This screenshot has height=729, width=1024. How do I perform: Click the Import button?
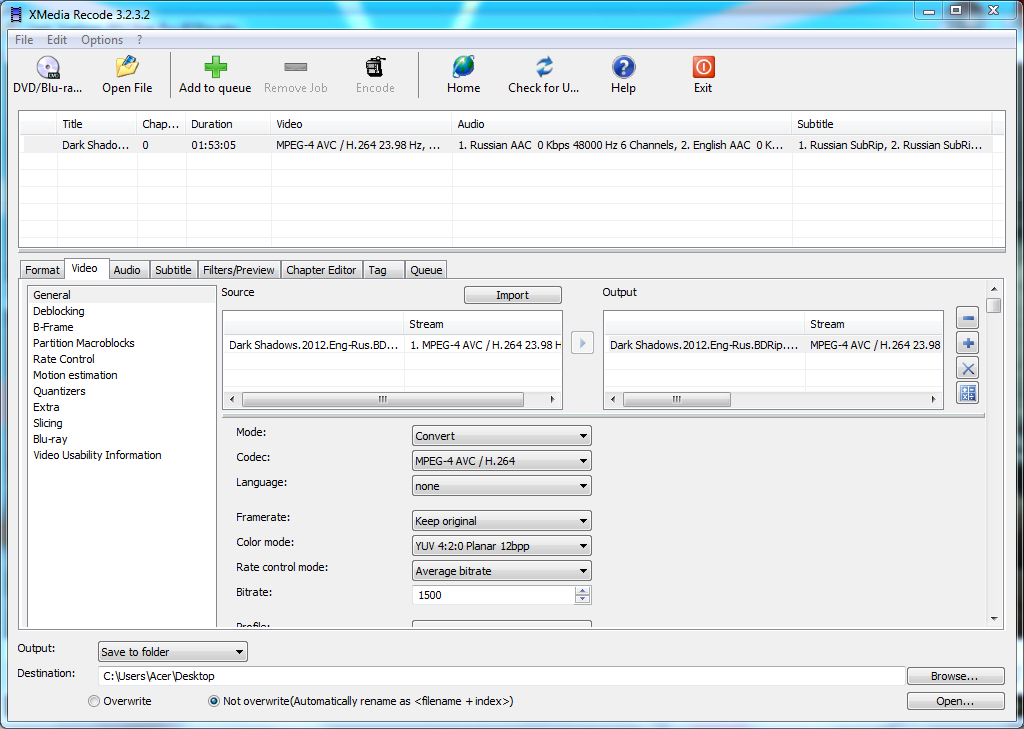tap(512, 295)
